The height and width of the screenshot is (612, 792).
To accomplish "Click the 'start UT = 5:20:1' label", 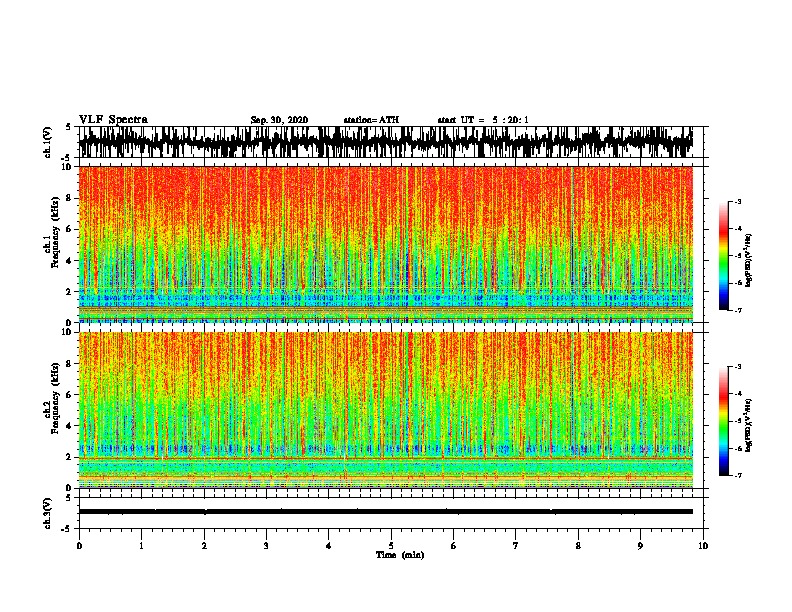I will [x=483, y=120].
